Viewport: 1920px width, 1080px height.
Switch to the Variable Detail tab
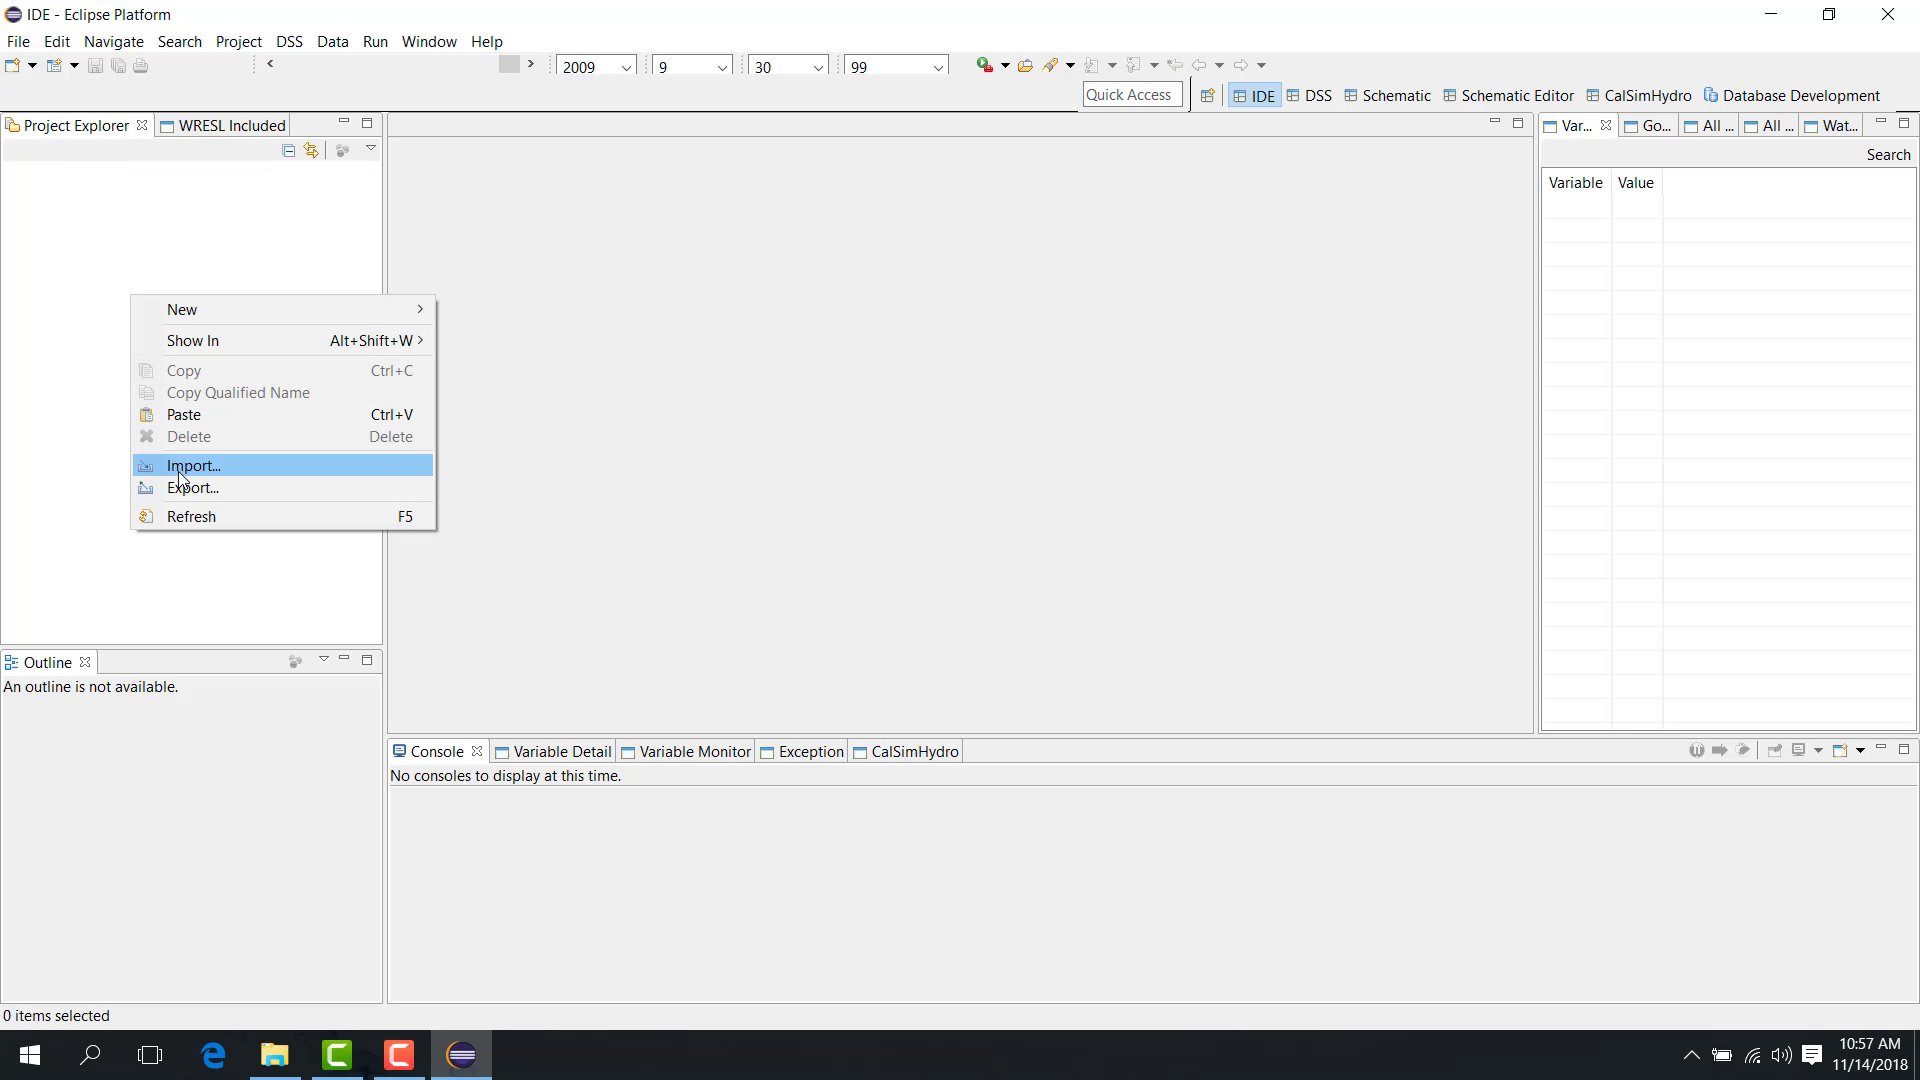553,752
